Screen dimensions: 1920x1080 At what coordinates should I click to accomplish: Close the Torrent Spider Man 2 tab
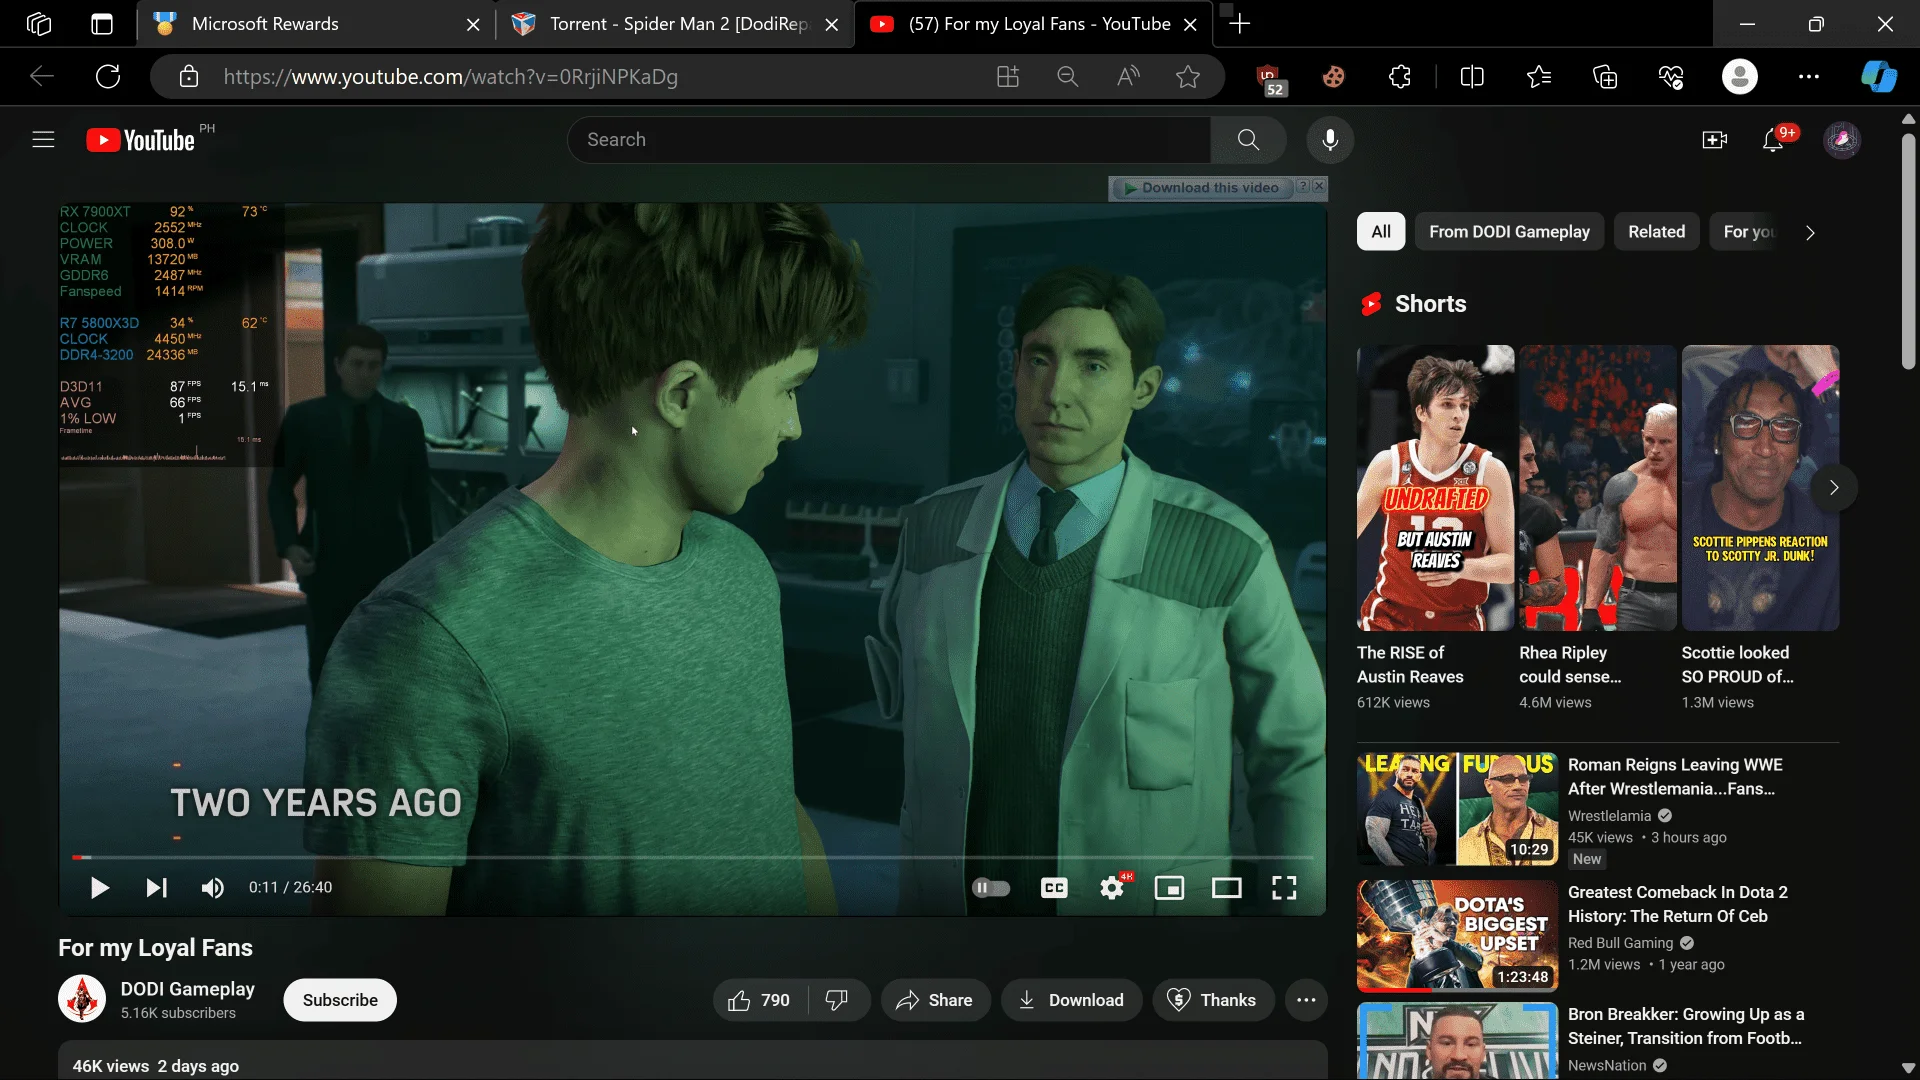pyautogui.click(x=831, y=25)
